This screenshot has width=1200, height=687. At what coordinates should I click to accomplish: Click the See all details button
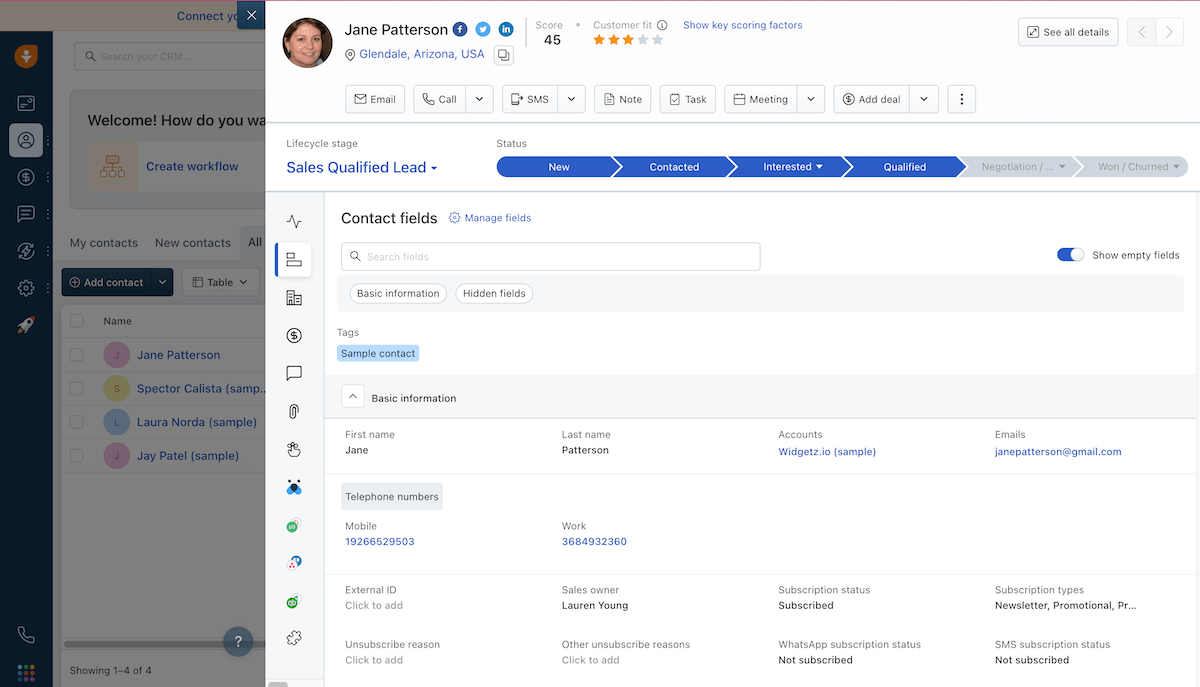click(x=1067, y=32)
